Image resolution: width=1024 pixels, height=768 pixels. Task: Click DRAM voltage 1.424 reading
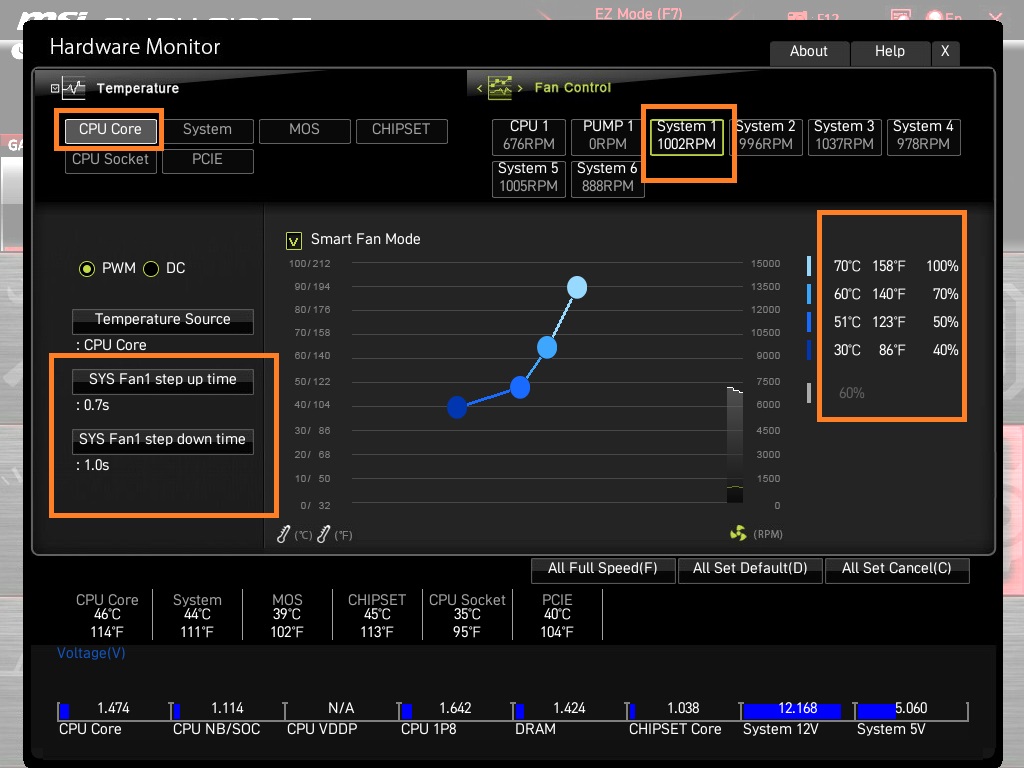(x=569, y=709)
